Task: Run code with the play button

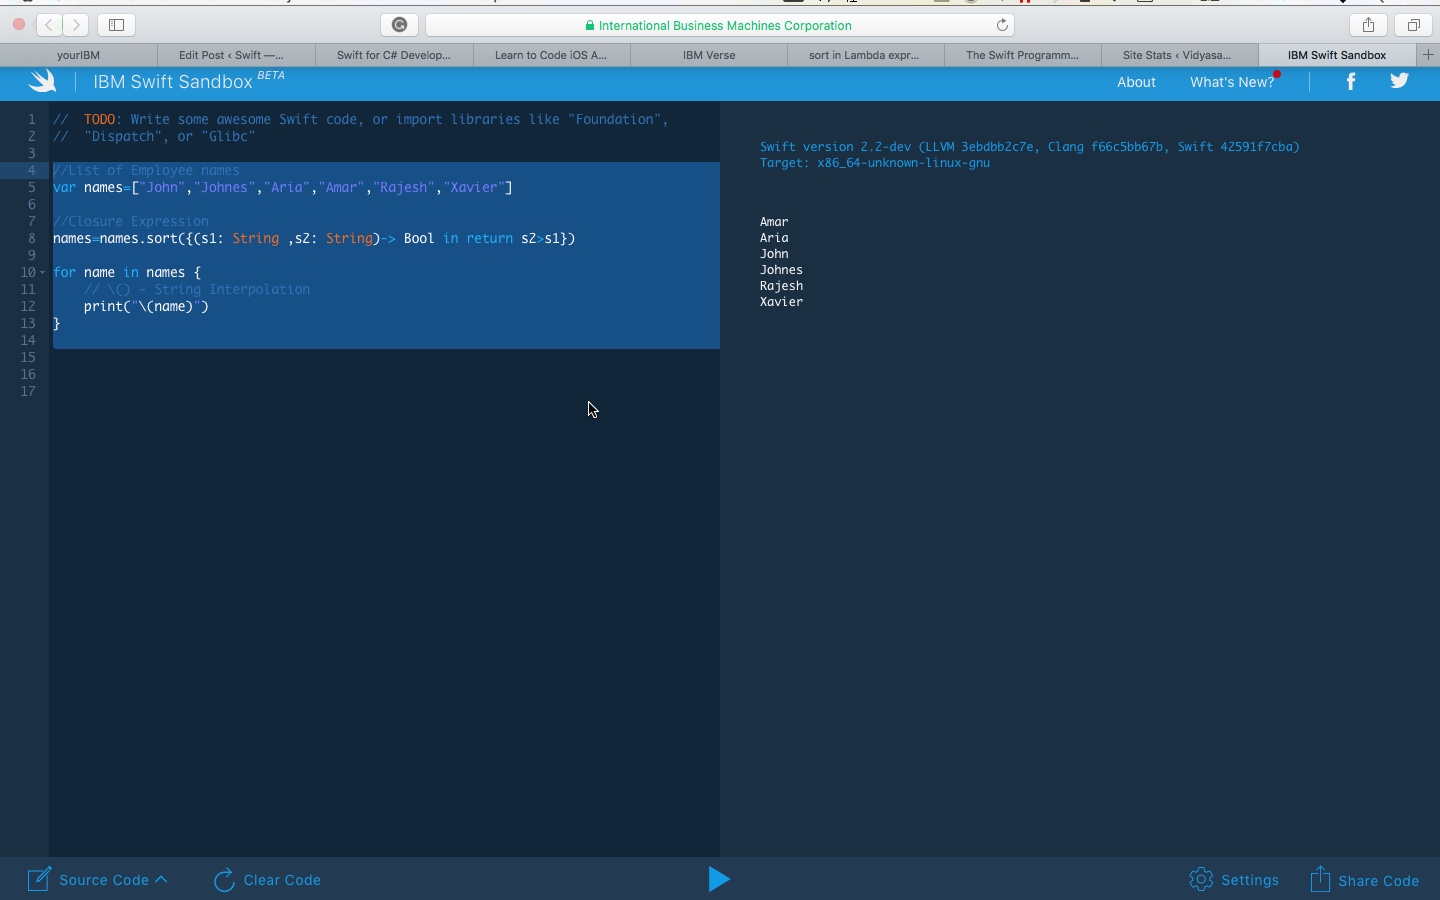Action: click(719, 879)
